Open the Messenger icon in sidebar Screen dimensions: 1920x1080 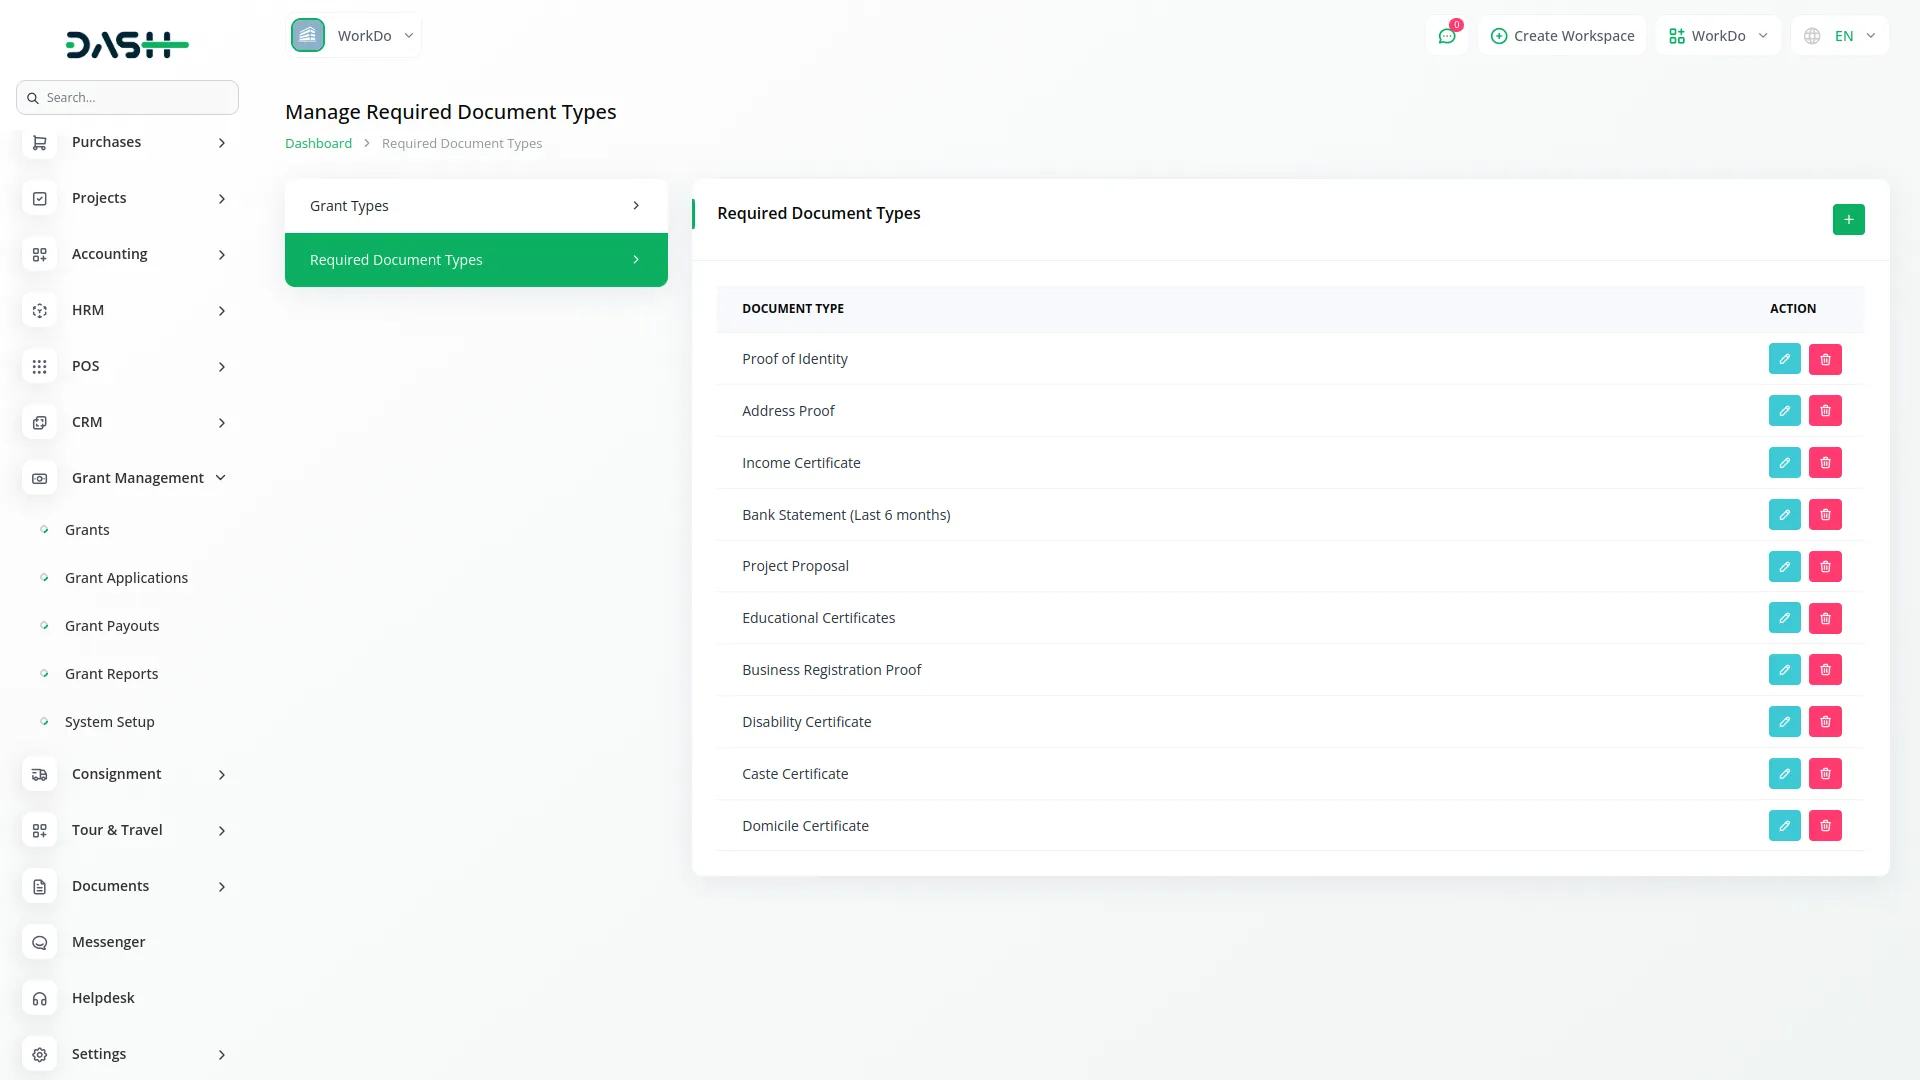point(39,942)
